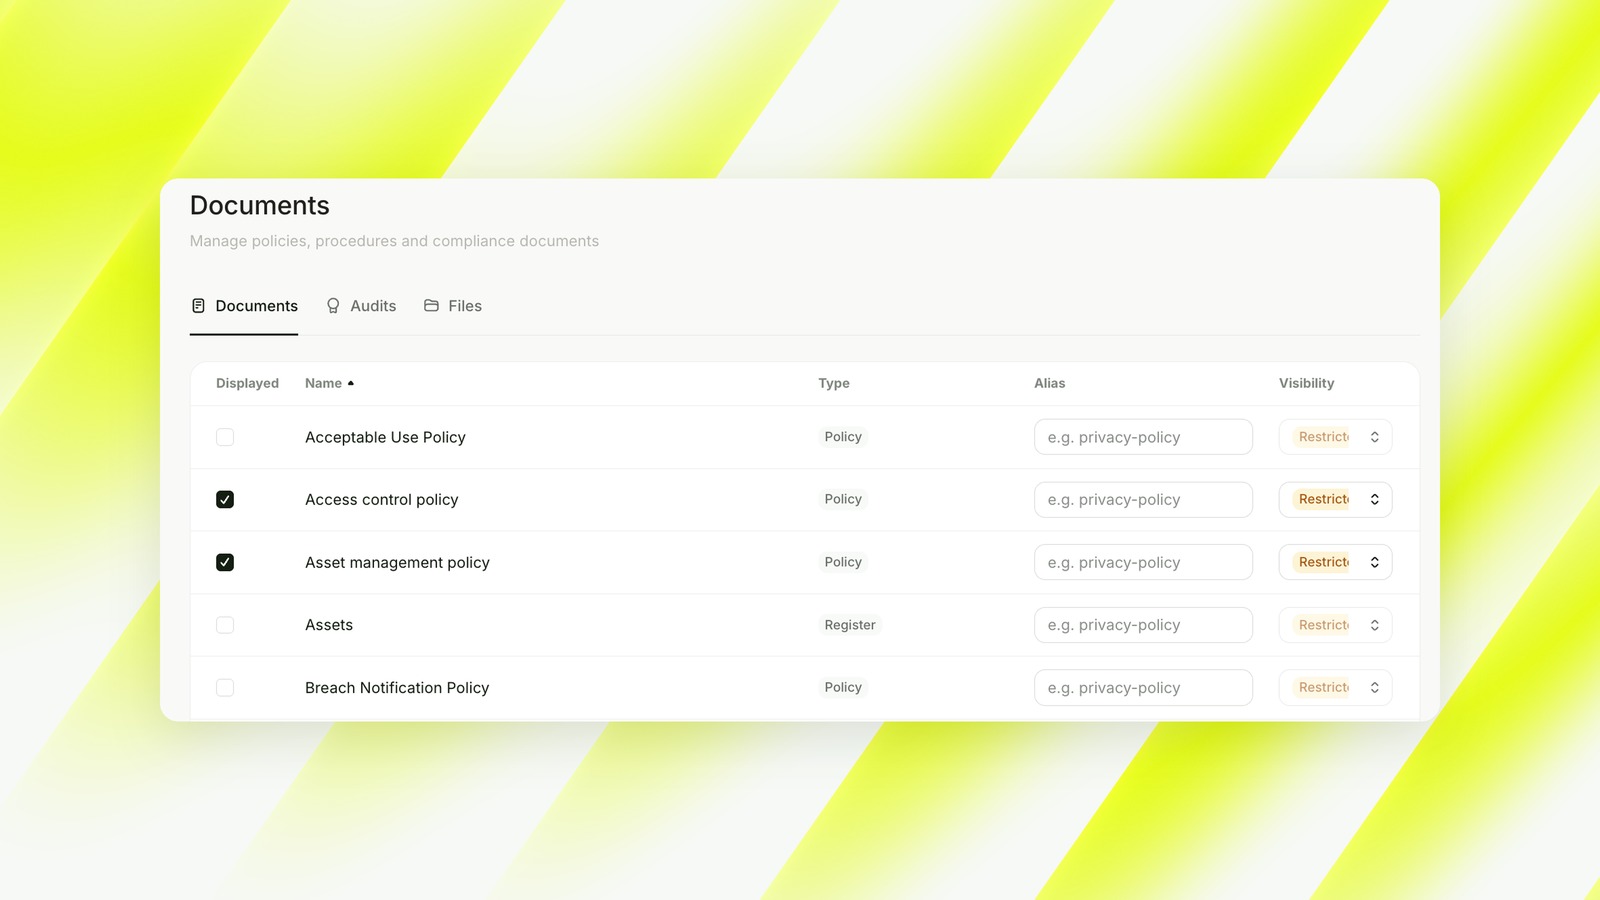This screenshot has height=900, width=1600.
Task: Open the Audits tab
Action: point(361,306)
